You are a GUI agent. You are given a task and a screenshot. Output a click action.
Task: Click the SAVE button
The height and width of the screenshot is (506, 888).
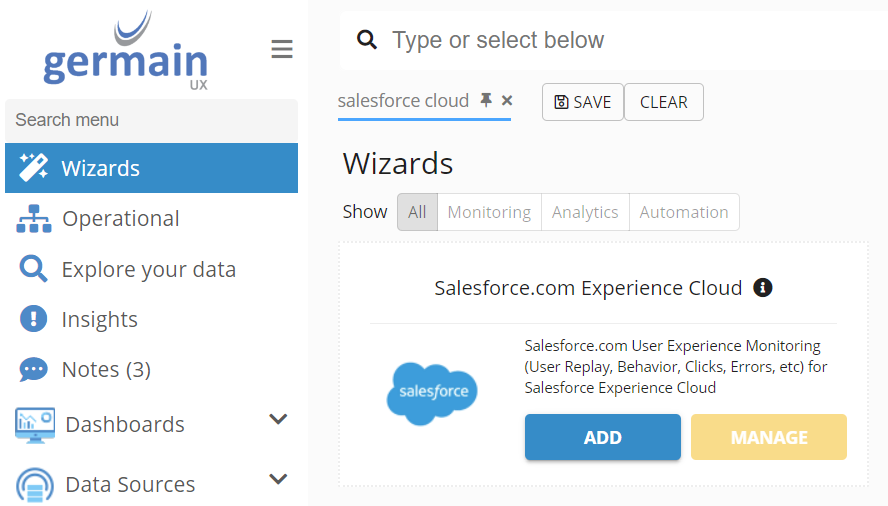(x=582, y=102)
